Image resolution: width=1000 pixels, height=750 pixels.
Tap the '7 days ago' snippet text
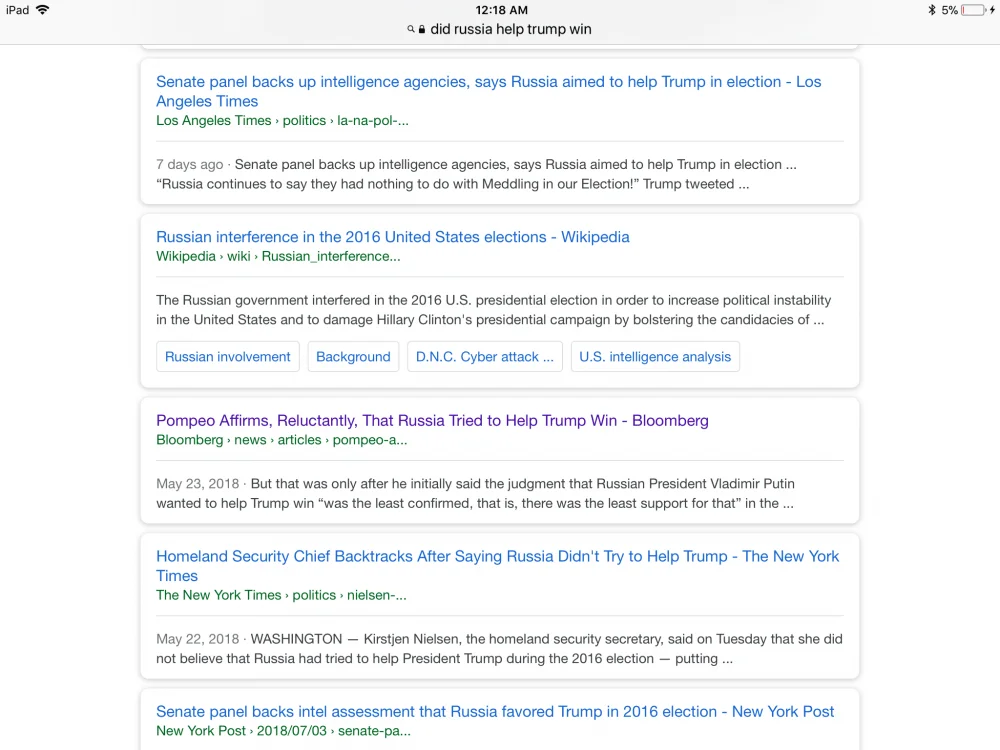point(476,174)
